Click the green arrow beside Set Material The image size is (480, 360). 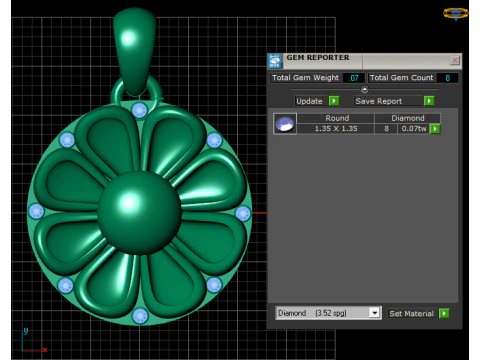444,313
